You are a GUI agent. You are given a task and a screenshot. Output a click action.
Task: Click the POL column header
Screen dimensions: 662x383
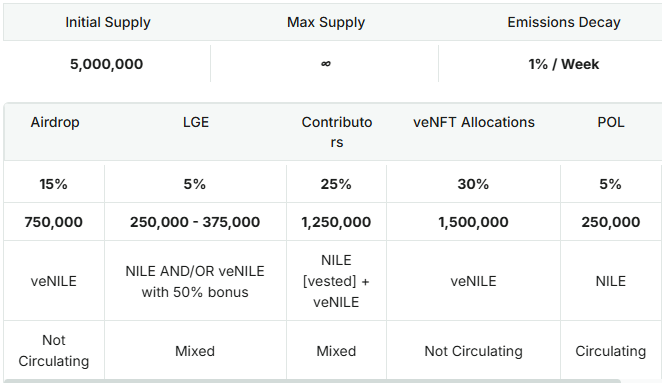610,122
